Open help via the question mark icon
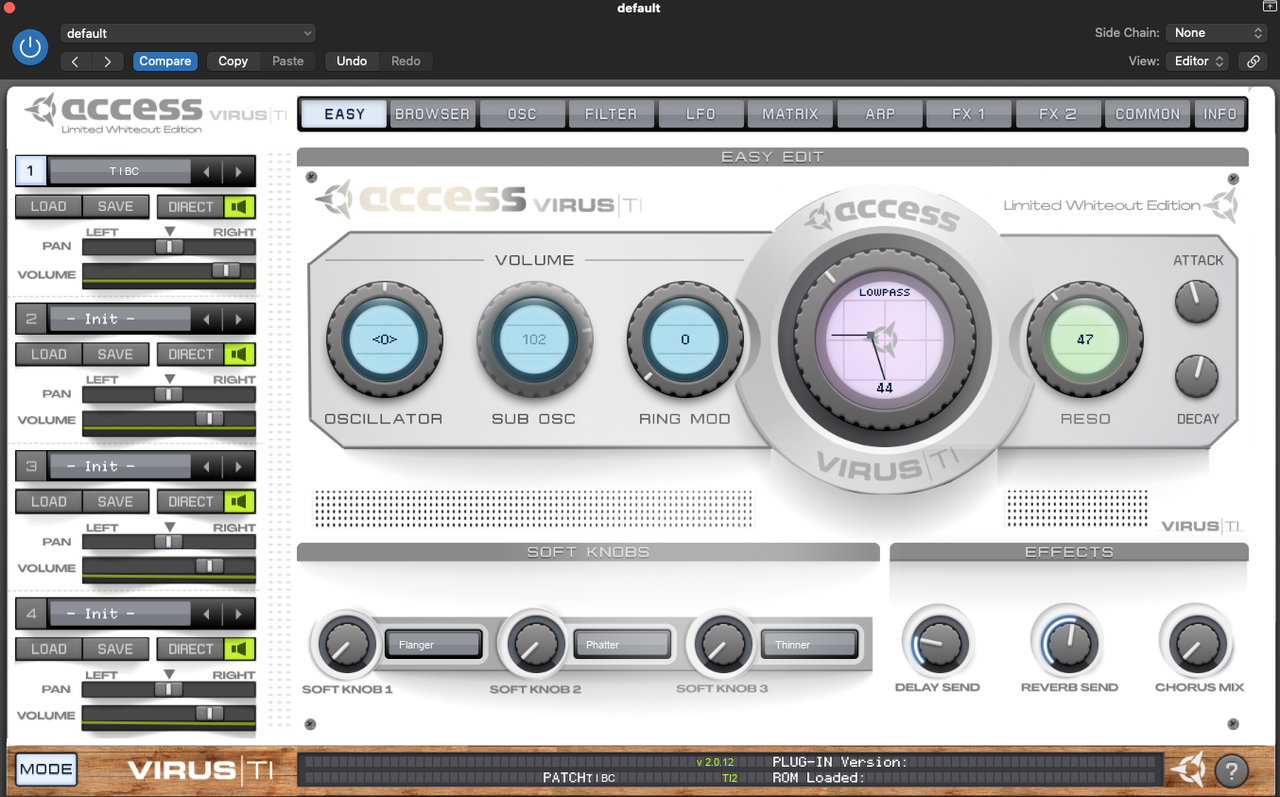Screen dimensions: 1280x797 1231,770
